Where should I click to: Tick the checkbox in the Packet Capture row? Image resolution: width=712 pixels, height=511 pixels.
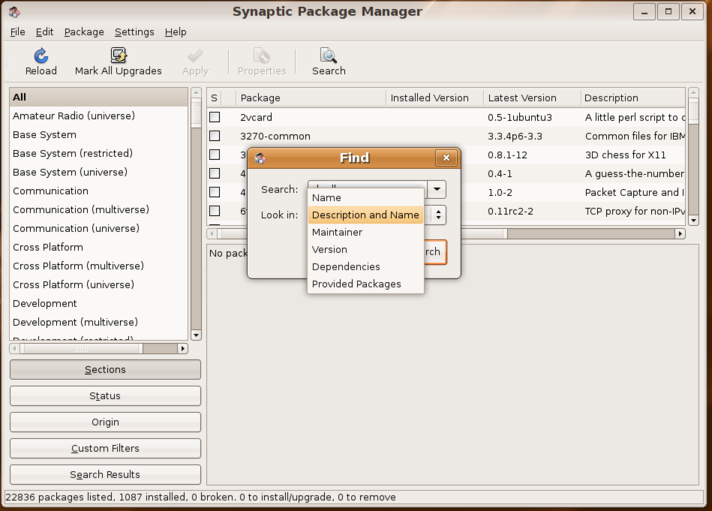pos(214,192)
